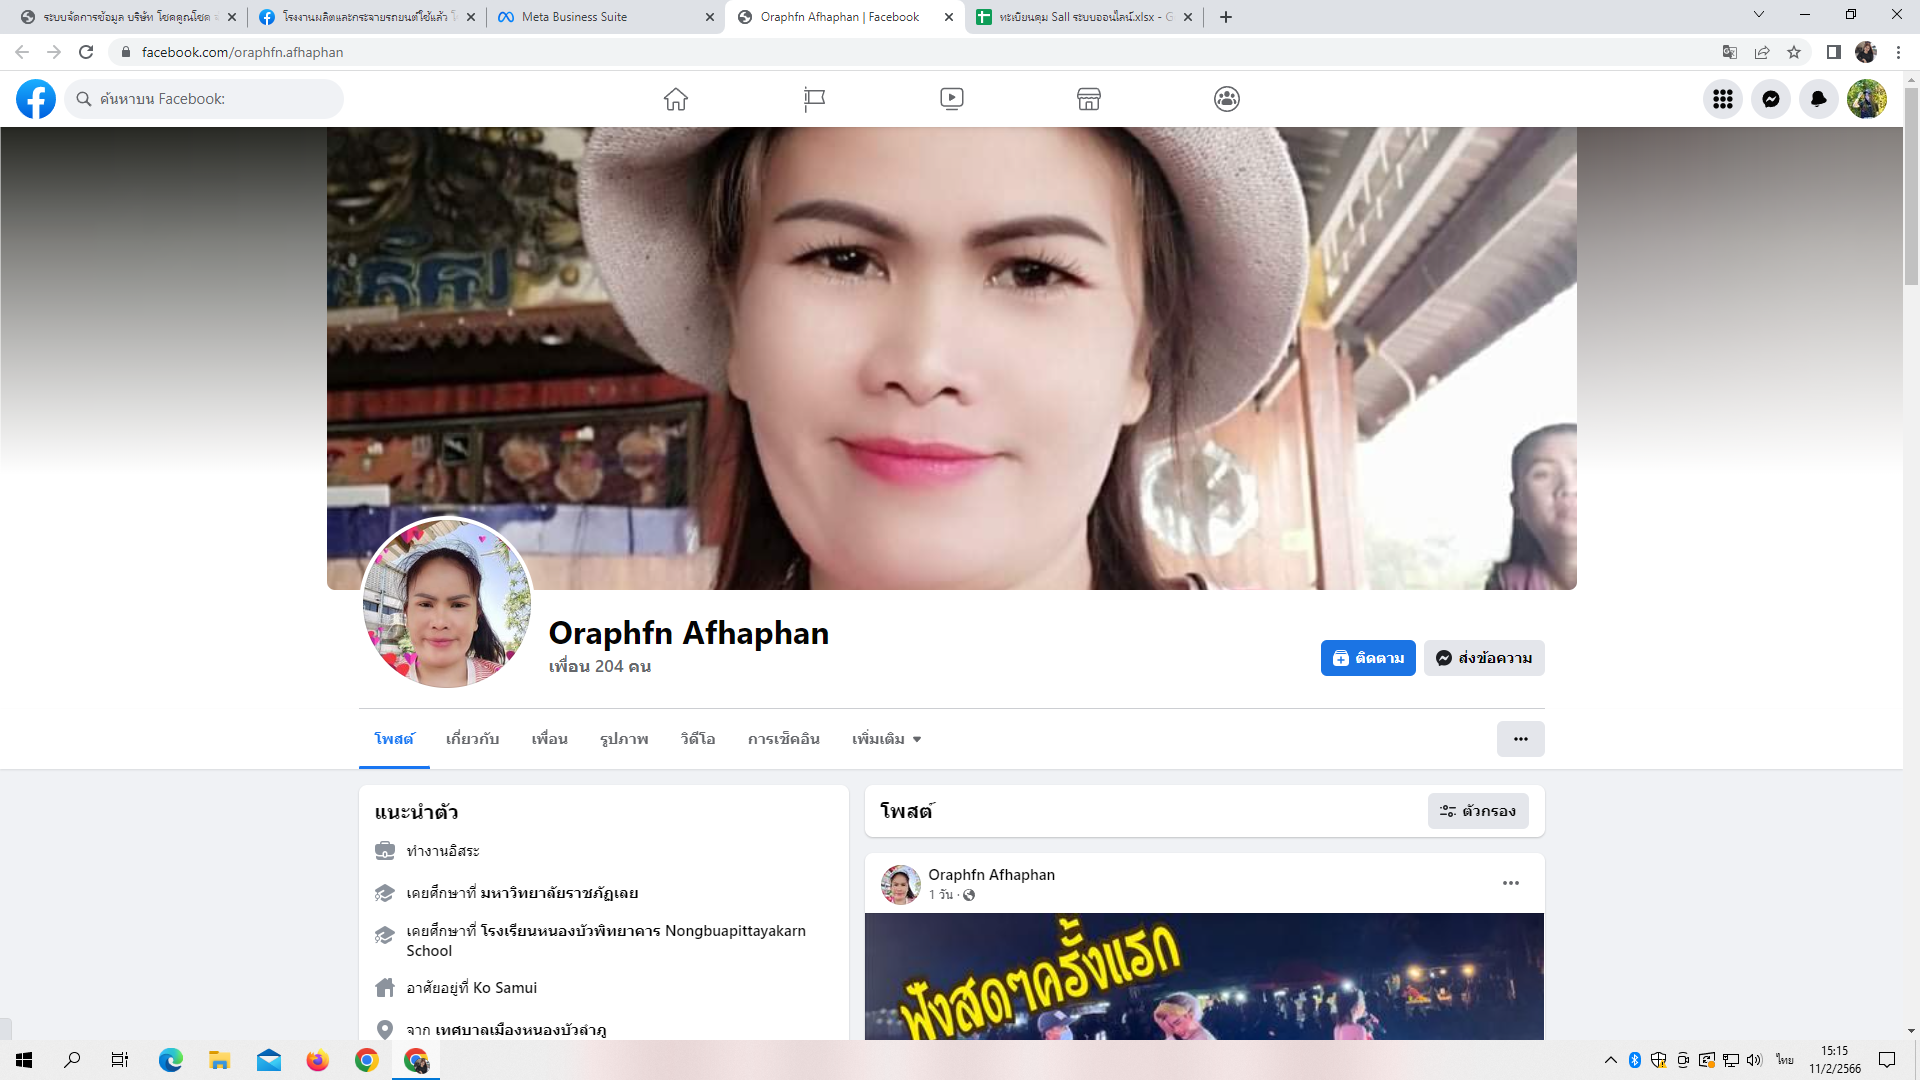Expand the เพิ่มเติม dropdown tab

(886, 739)
